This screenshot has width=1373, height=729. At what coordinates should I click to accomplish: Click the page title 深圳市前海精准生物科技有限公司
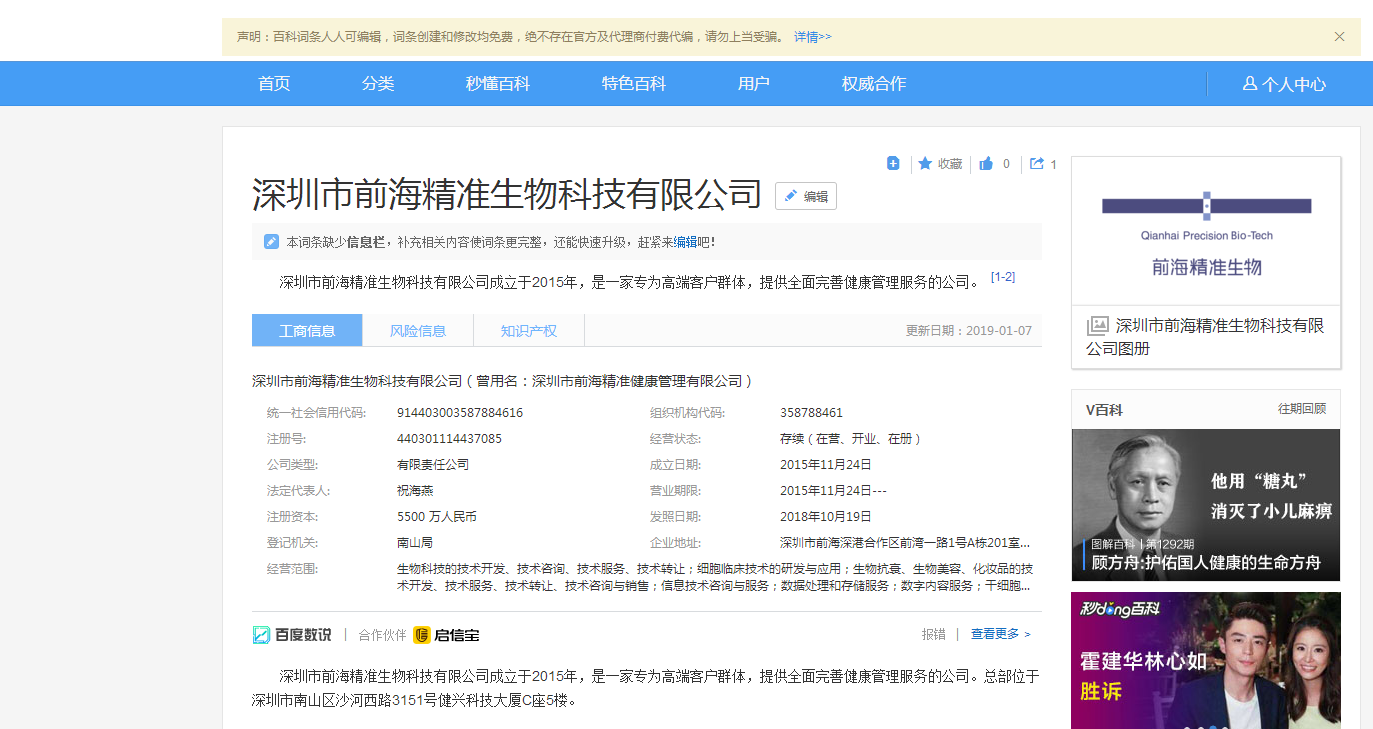507,195
